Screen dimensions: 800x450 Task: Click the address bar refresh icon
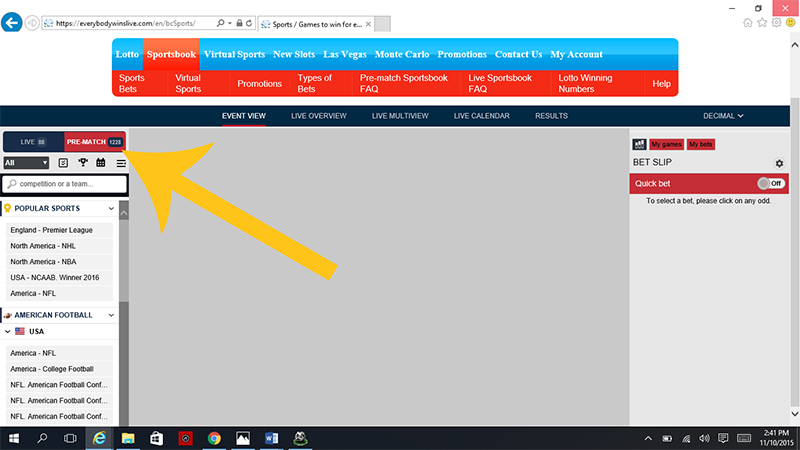click(x=249, y=23)
